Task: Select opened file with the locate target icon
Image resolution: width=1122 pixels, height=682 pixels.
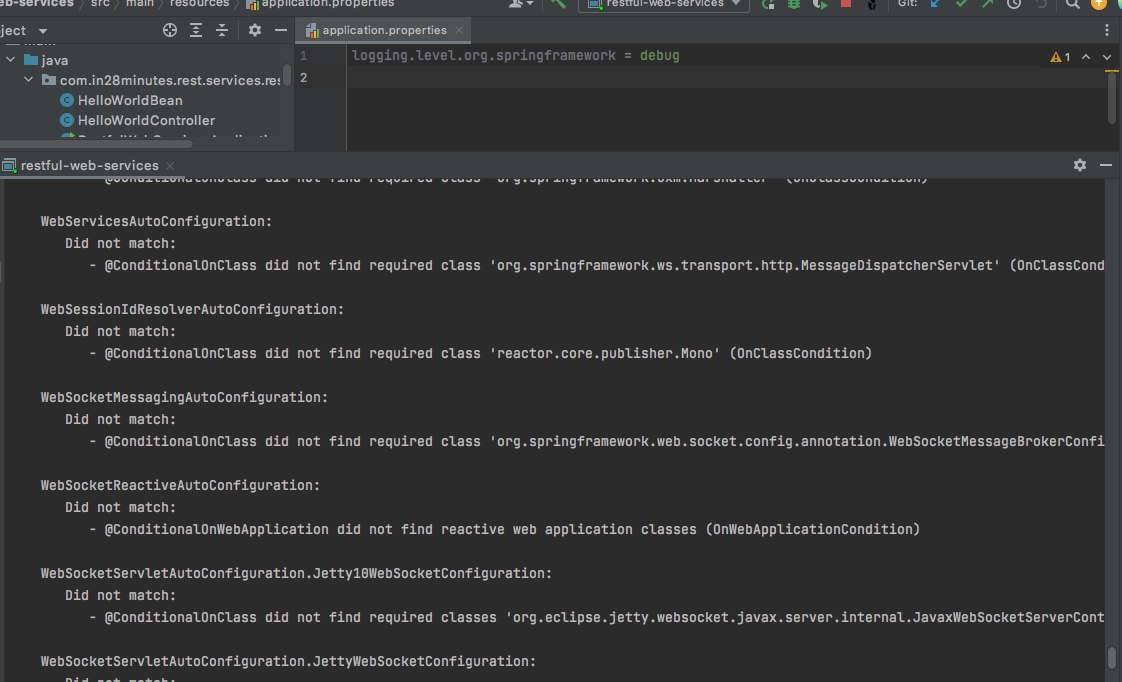Action: tap(170, 30)
